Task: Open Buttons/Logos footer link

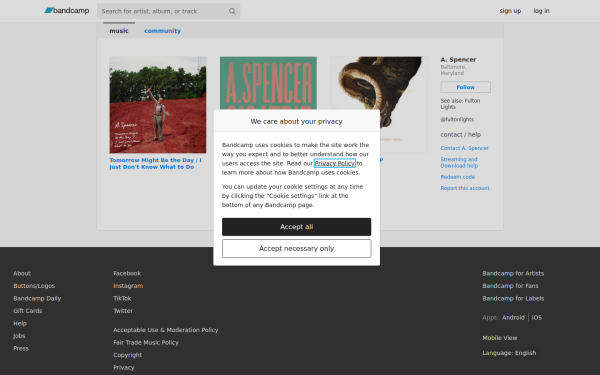Action: pos(34,286)
